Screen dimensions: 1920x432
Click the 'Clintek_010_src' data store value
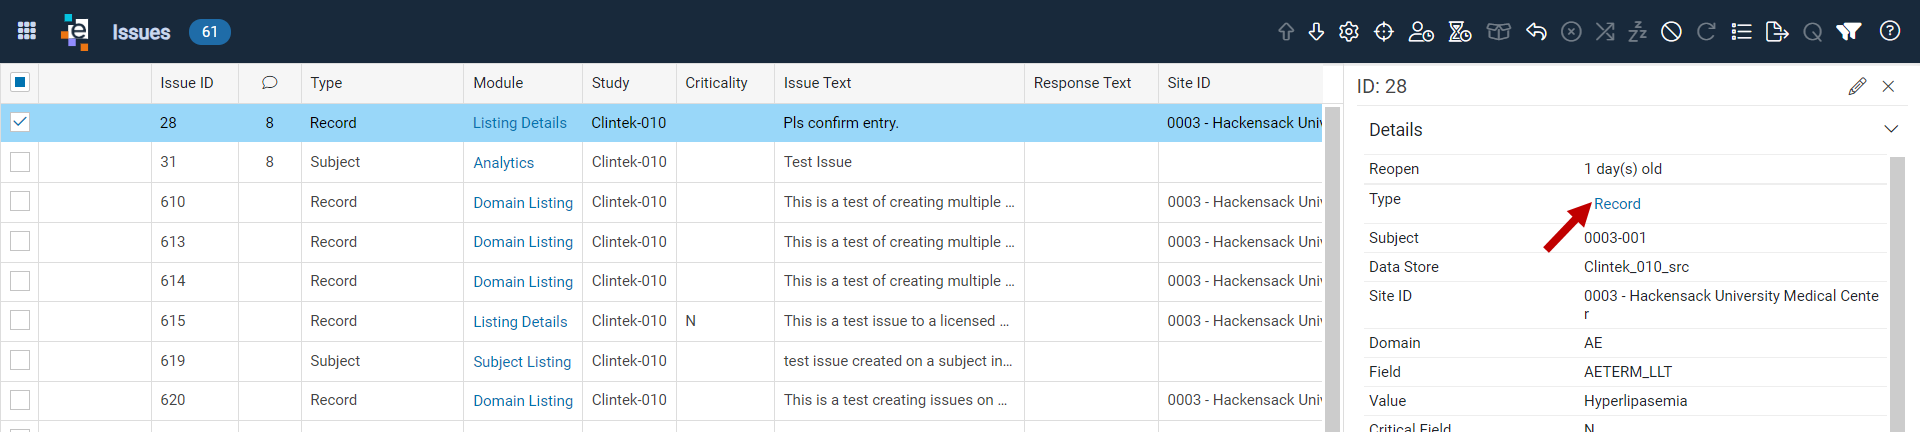click(x=1636, y=267)
